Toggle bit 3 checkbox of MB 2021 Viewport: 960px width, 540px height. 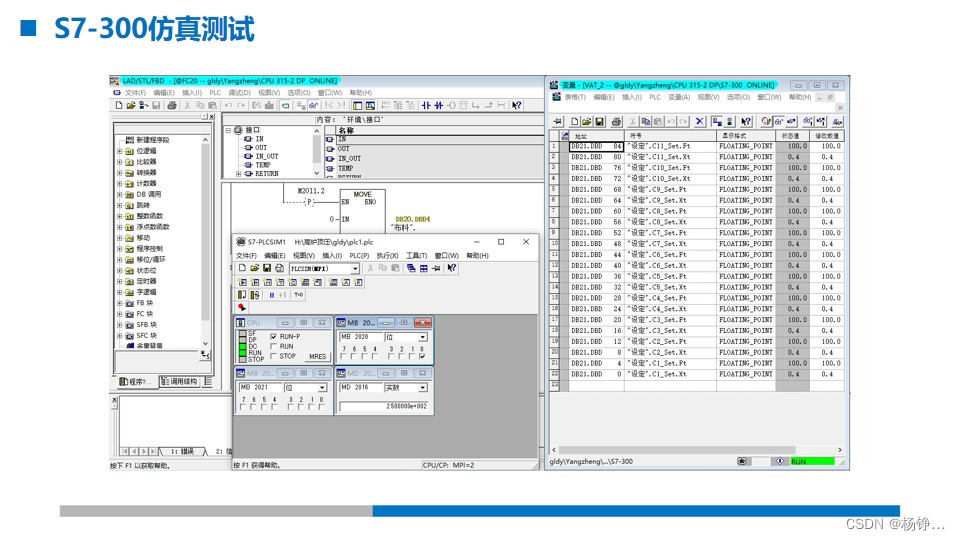[290, 407]
